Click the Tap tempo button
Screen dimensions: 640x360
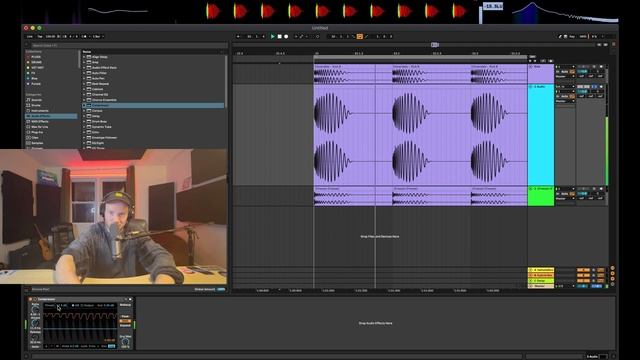click(40, 36)
